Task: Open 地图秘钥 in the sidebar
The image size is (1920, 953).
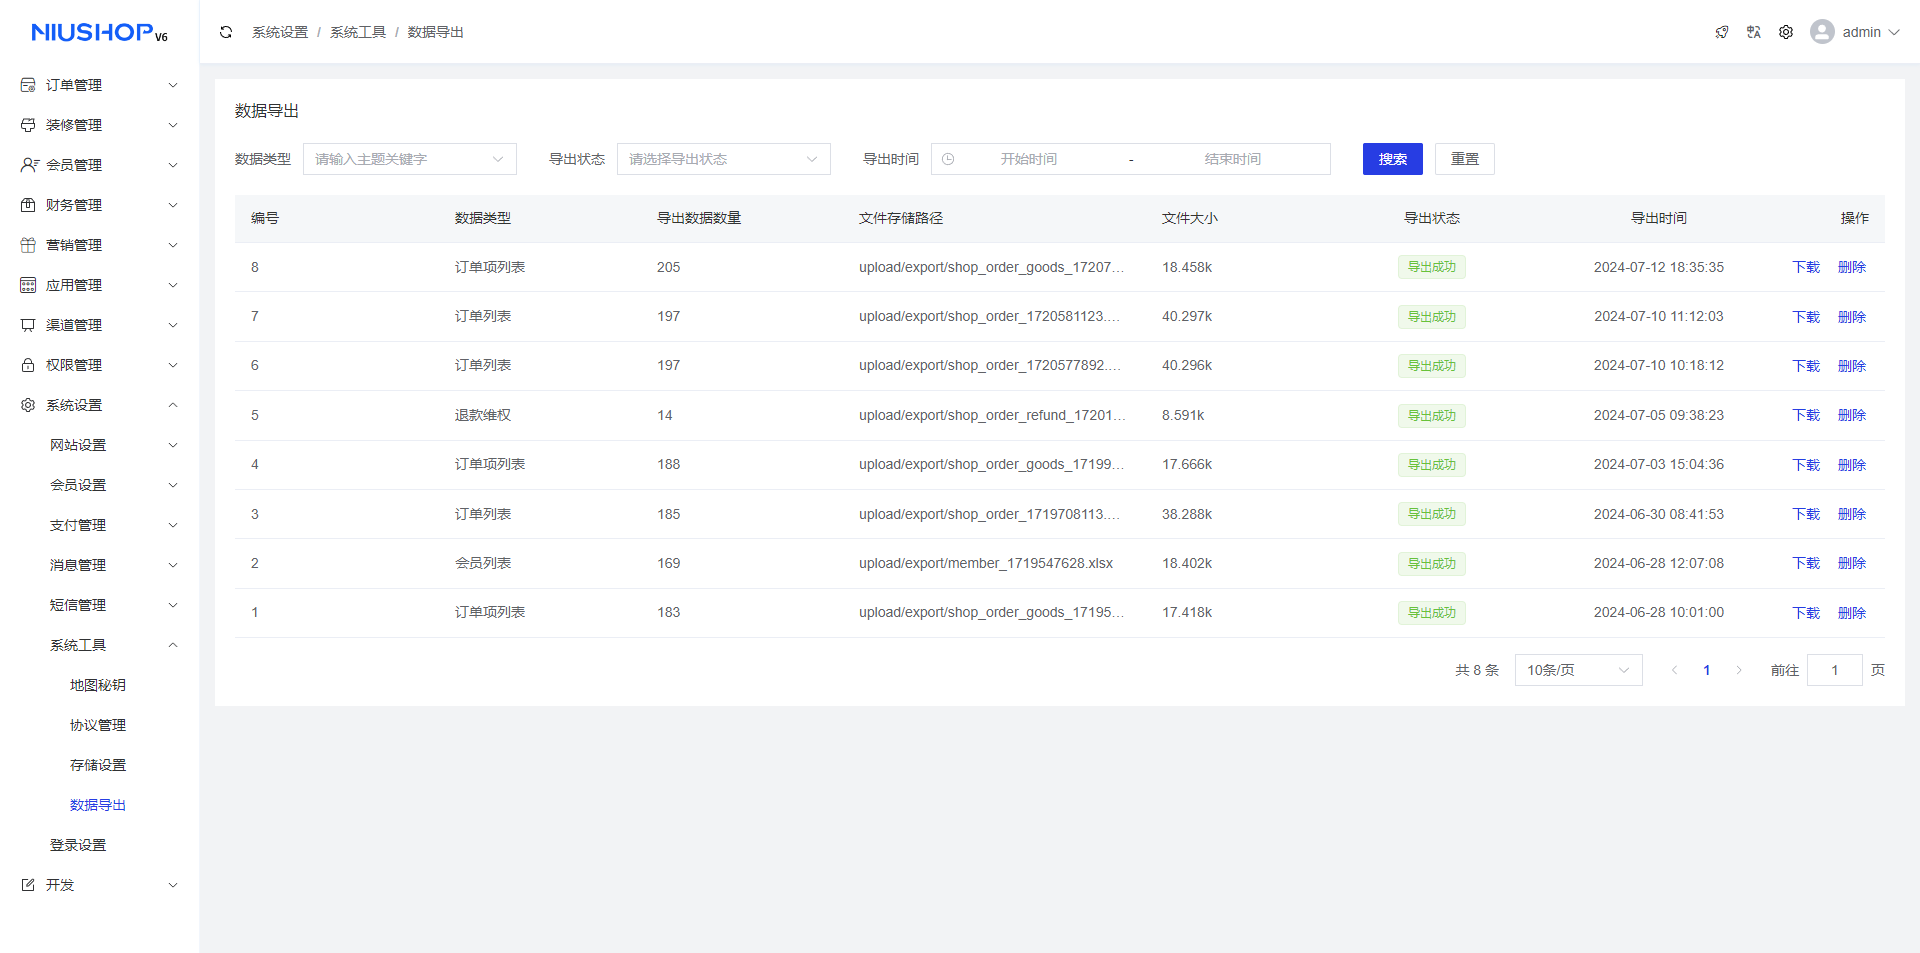Action: pyautogui.click(x=98, y=685)
